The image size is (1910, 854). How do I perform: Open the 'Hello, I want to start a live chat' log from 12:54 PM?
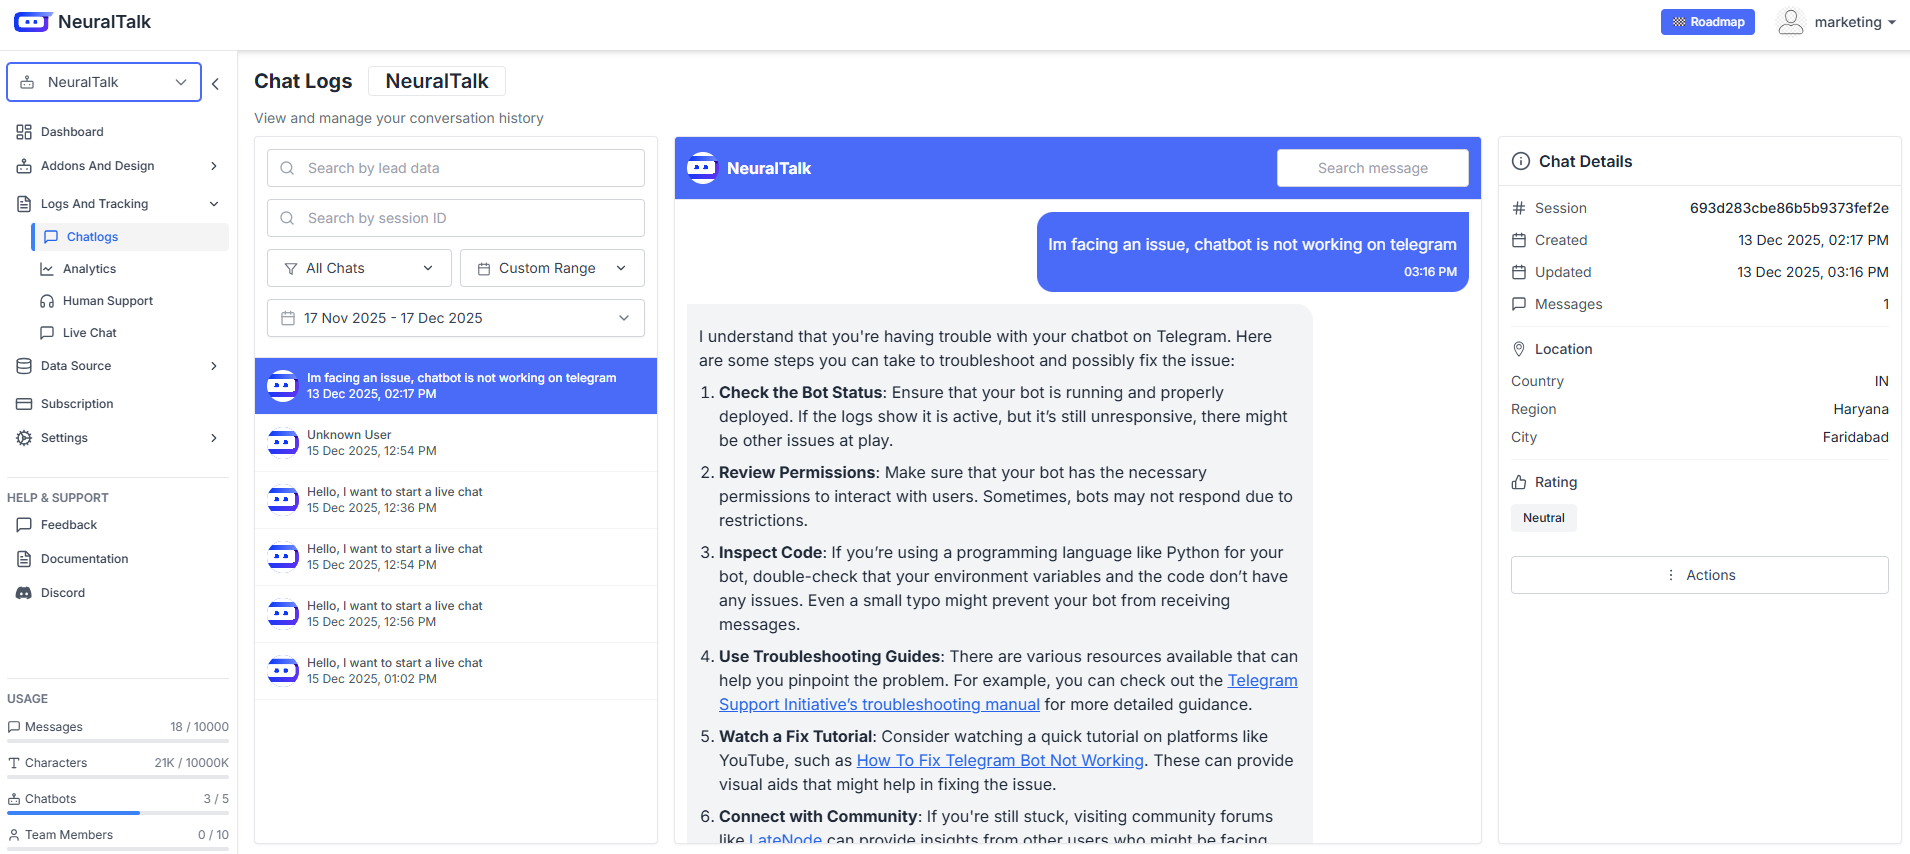(x=456, y=557)
